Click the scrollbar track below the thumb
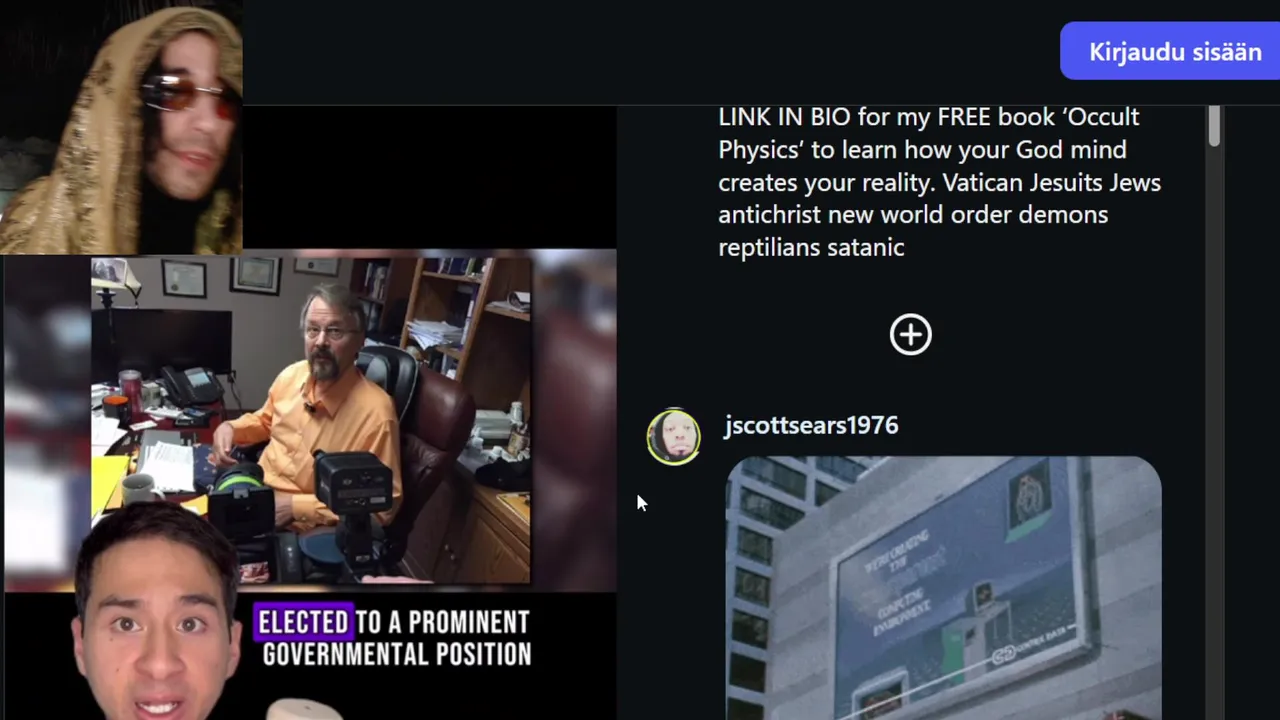This screenshot has height=720, width=1280. point(1214,430)
